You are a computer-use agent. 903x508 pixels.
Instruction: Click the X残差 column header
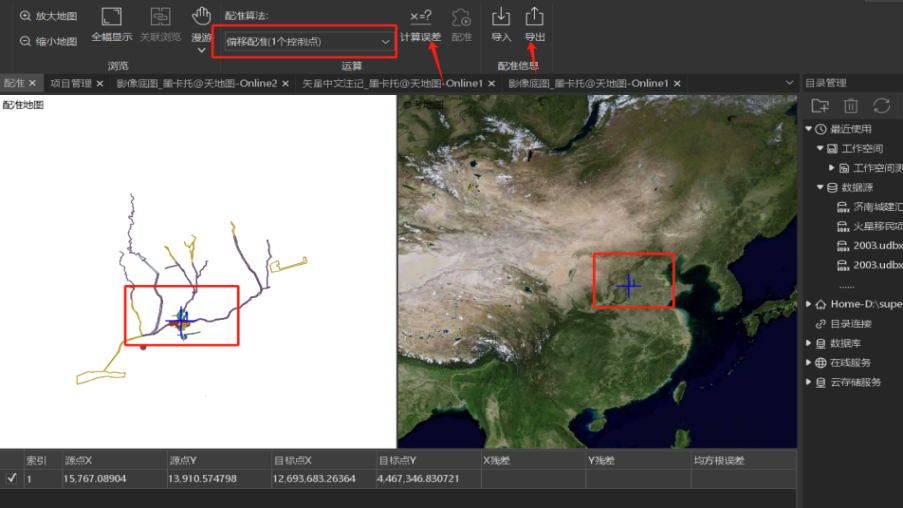tap(533, 460)
